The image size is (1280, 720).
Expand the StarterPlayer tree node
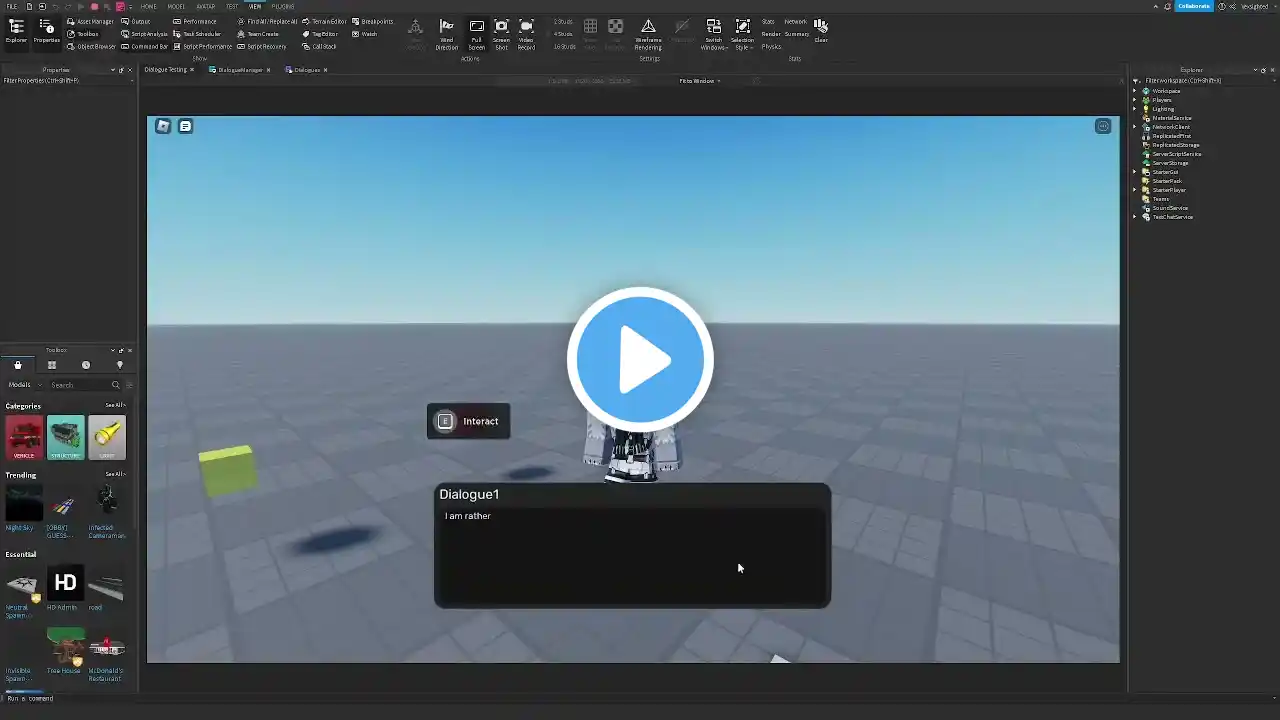(1135, 190)
